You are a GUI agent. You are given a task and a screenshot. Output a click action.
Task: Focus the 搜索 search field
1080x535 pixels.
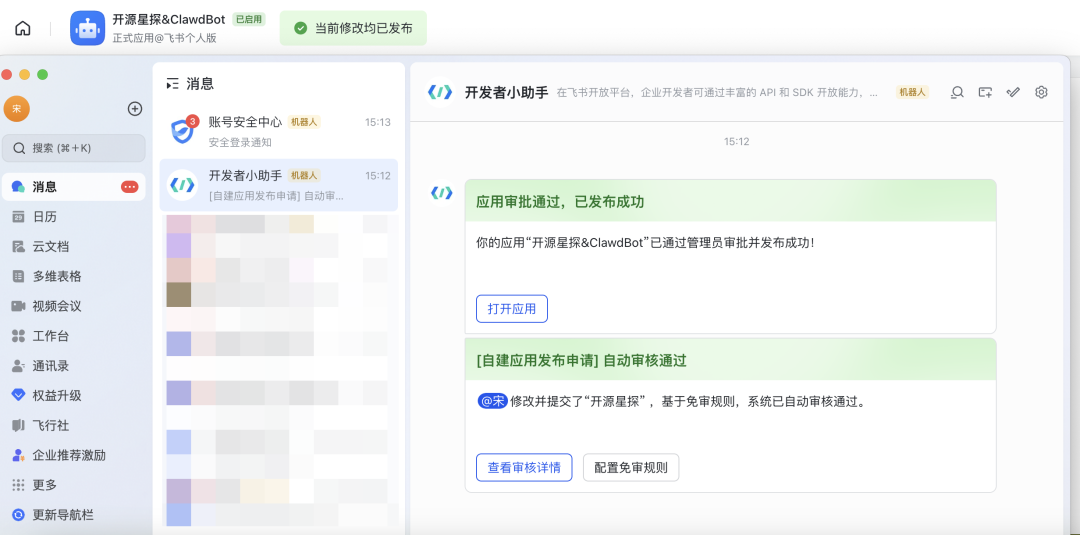click(x=74, y=148)
